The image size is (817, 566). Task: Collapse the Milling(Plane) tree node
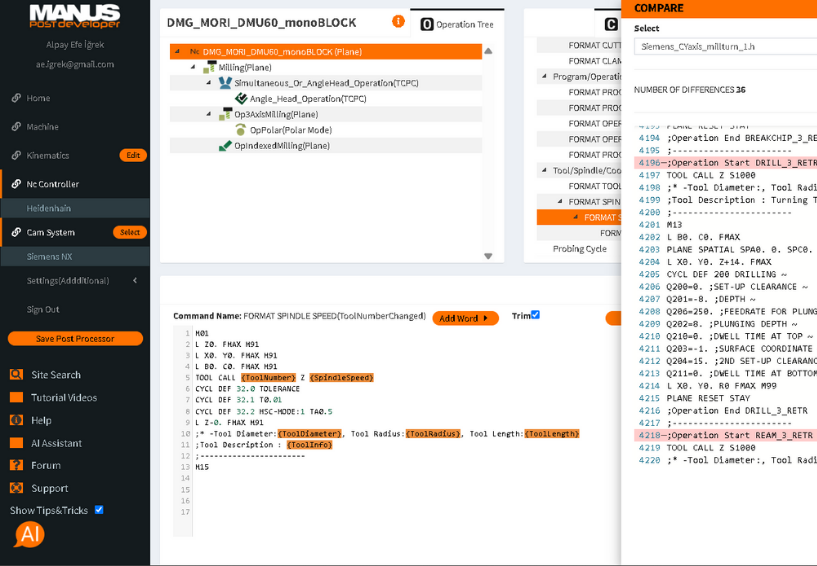[193, 67]
